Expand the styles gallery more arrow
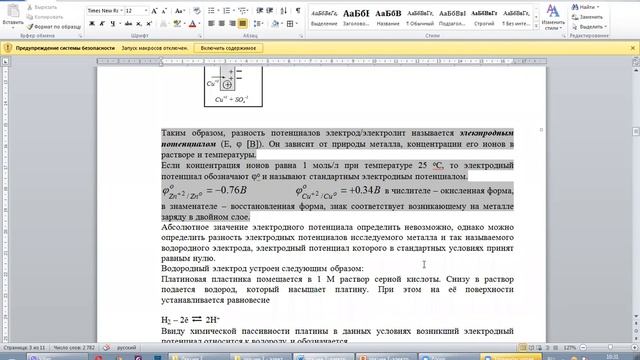Screen dimensions: 640x360 536,26
